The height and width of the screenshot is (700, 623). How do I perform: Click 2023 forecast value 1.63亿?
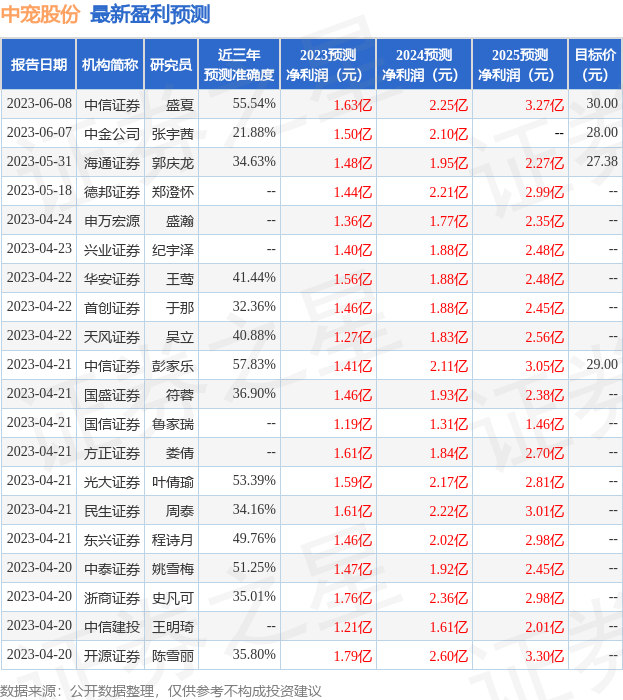pyautogui.click(x=353, y=105)
